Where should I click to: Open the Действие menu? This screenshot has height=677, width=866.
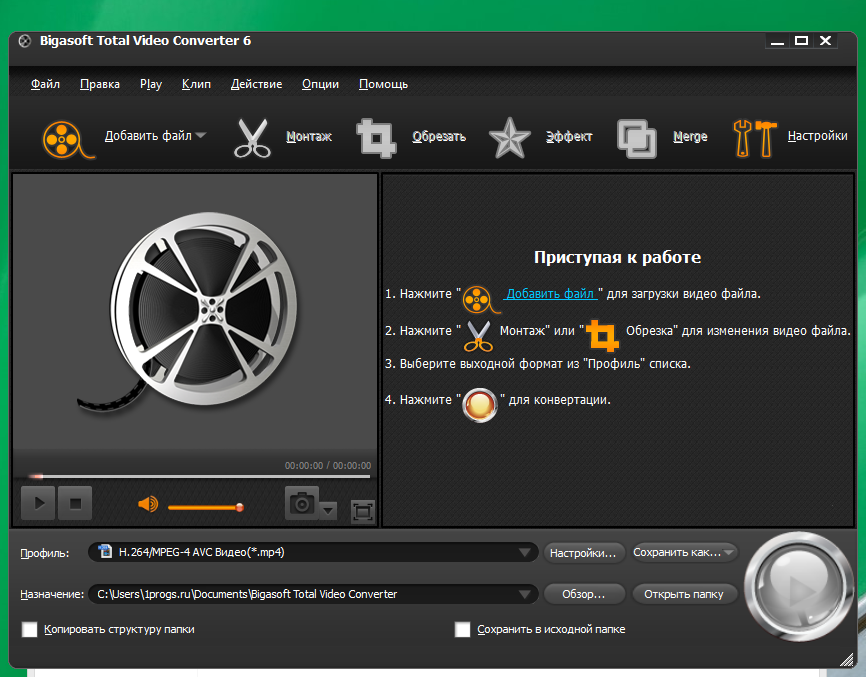point(256,84)
